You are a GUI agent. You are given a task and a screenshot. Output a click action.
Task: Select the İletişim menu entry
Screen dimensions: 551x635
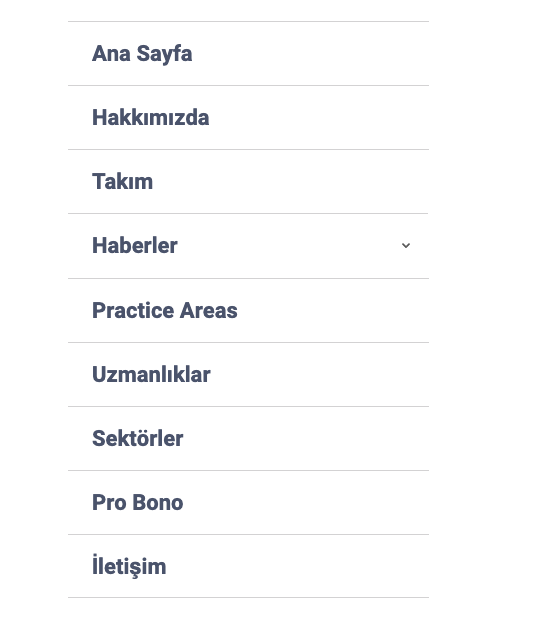[129, 566]
